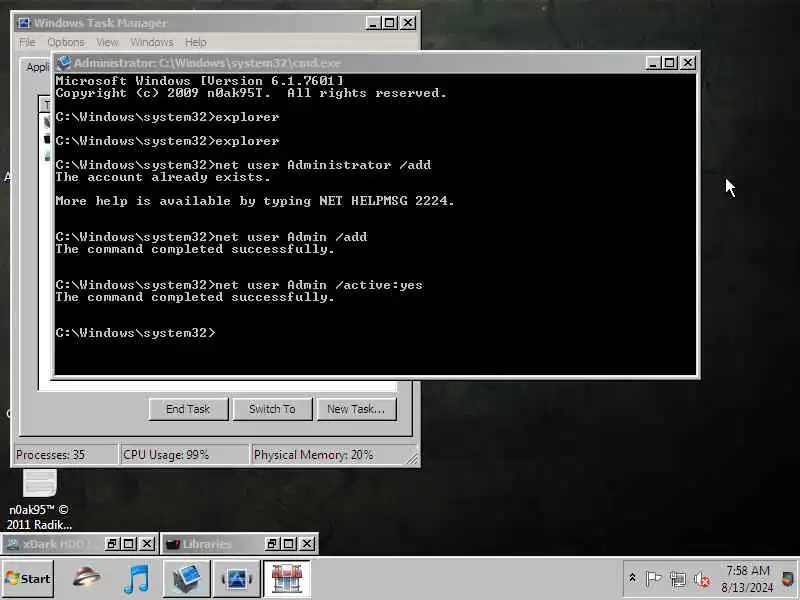This screenshot has height=600, width=800.
Task: Maximize the minimized xDark HDD window
Action: coord(129,544)
